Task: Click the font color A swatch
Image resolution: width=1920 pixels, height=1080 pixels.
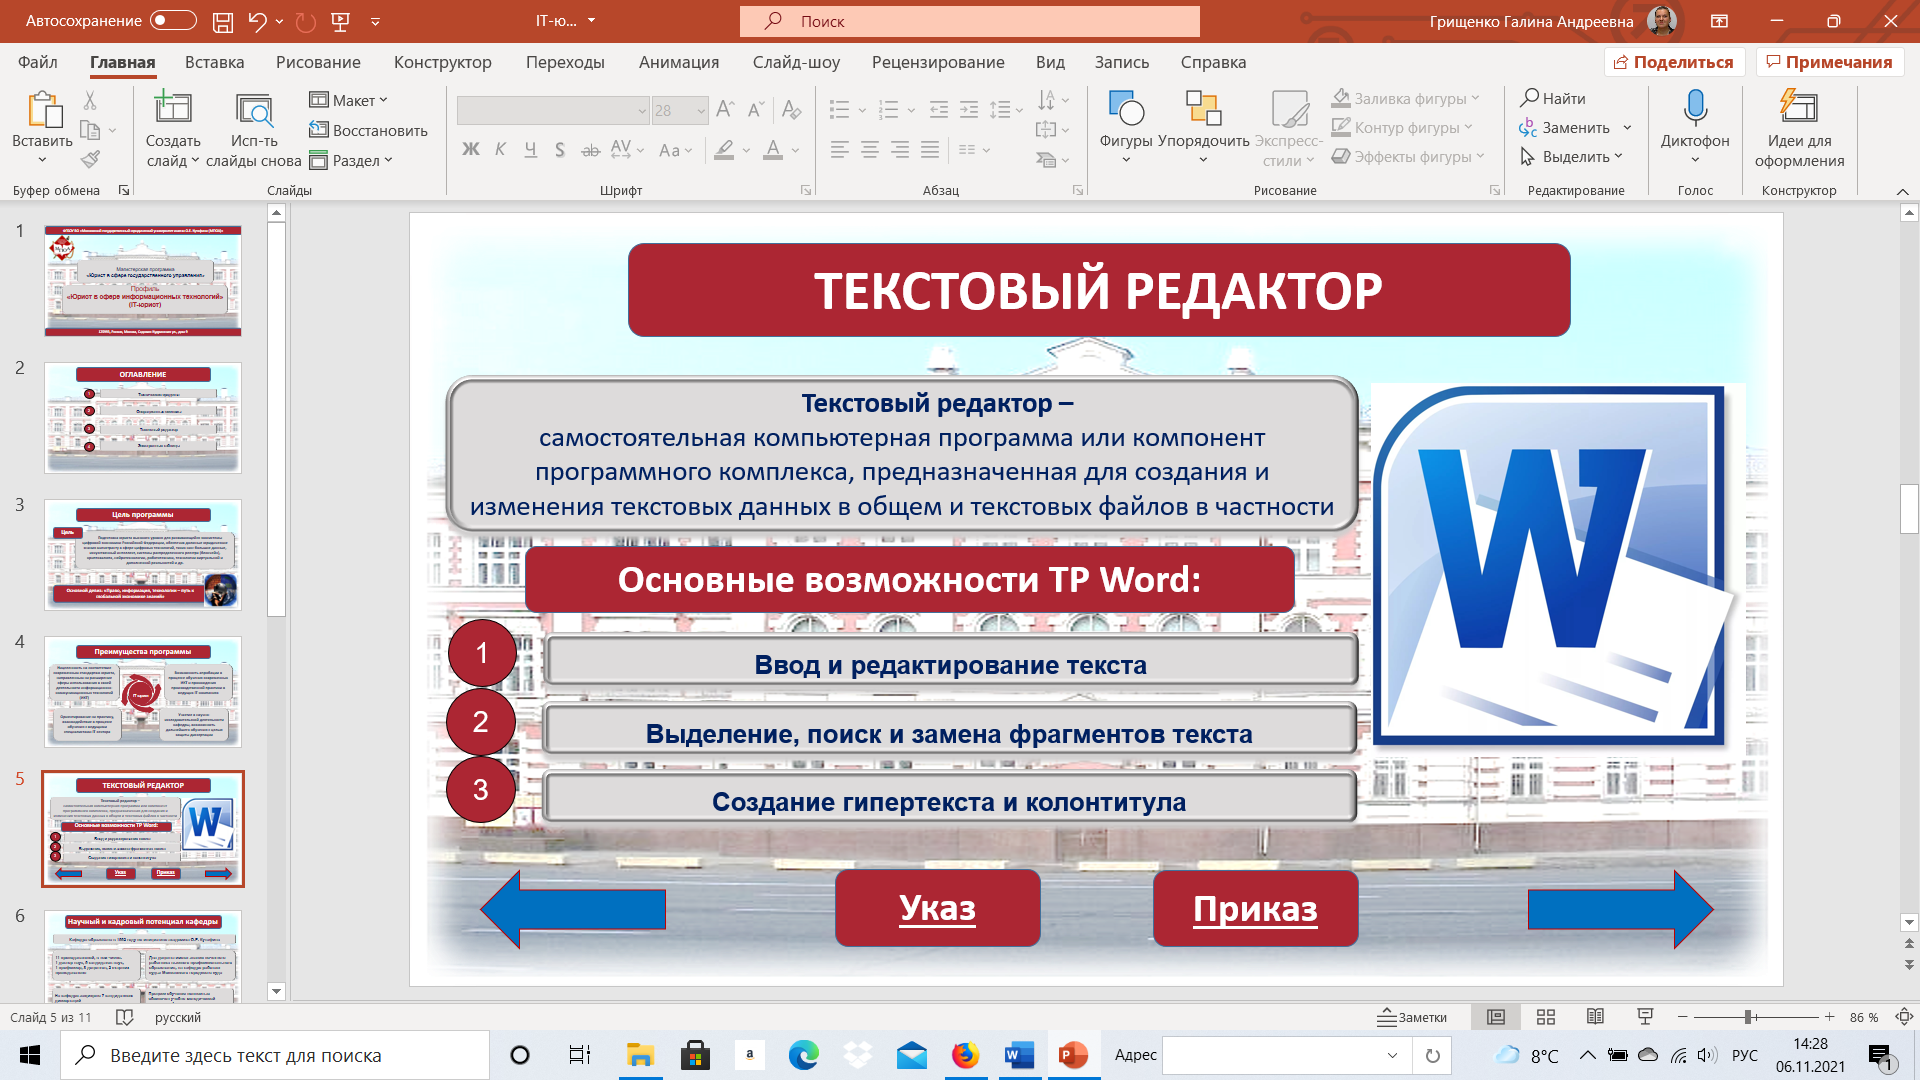Action: (773, 150)
